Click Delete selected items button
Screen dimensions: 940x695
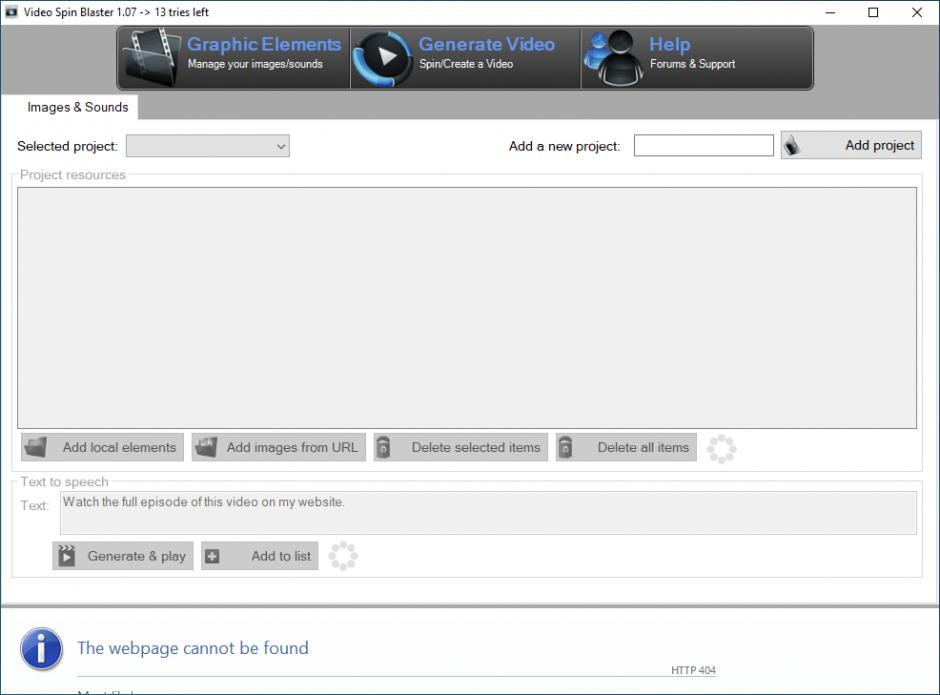[460, 447]
